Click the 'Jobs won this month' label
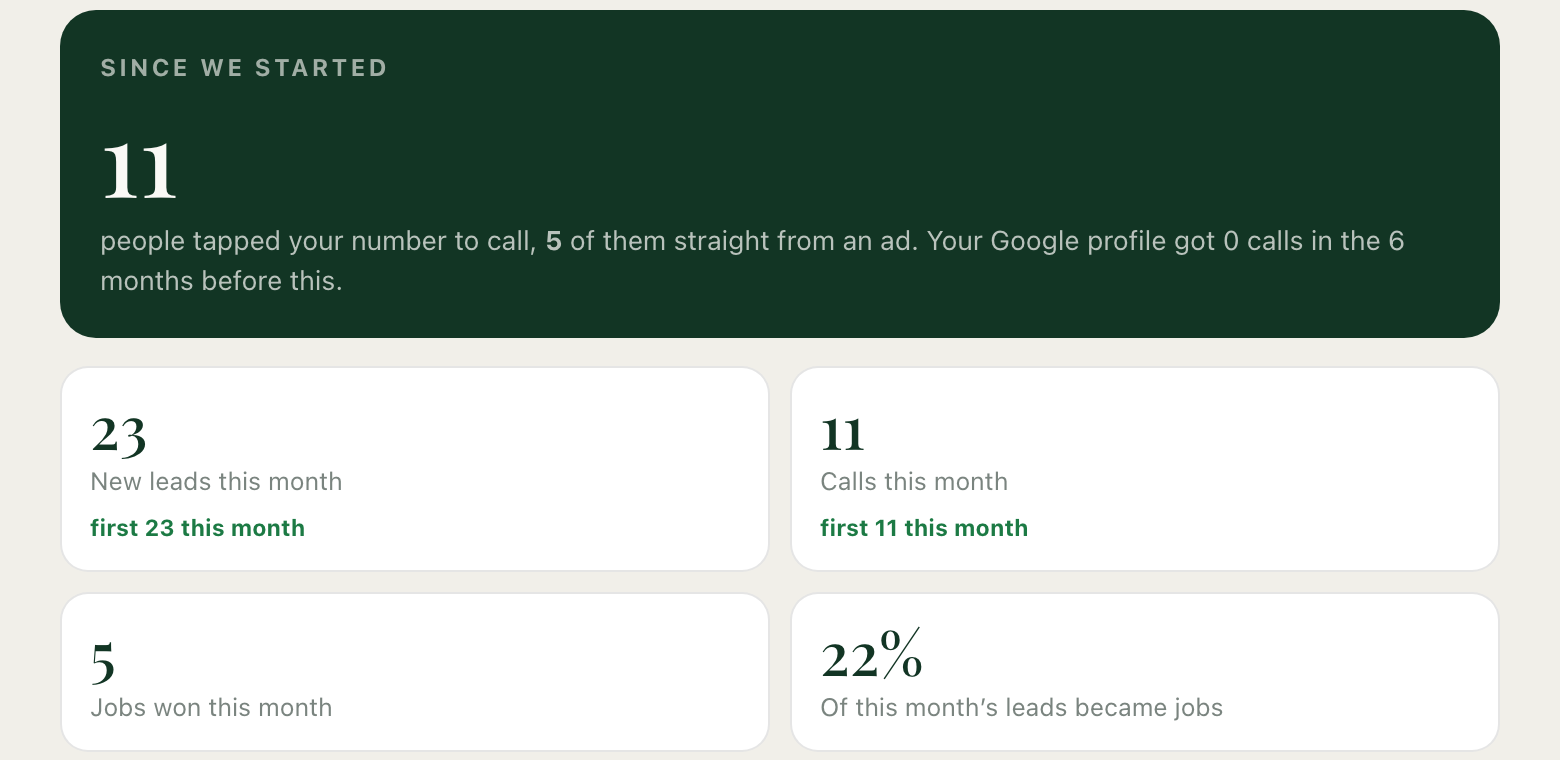 tap(211, 708)
